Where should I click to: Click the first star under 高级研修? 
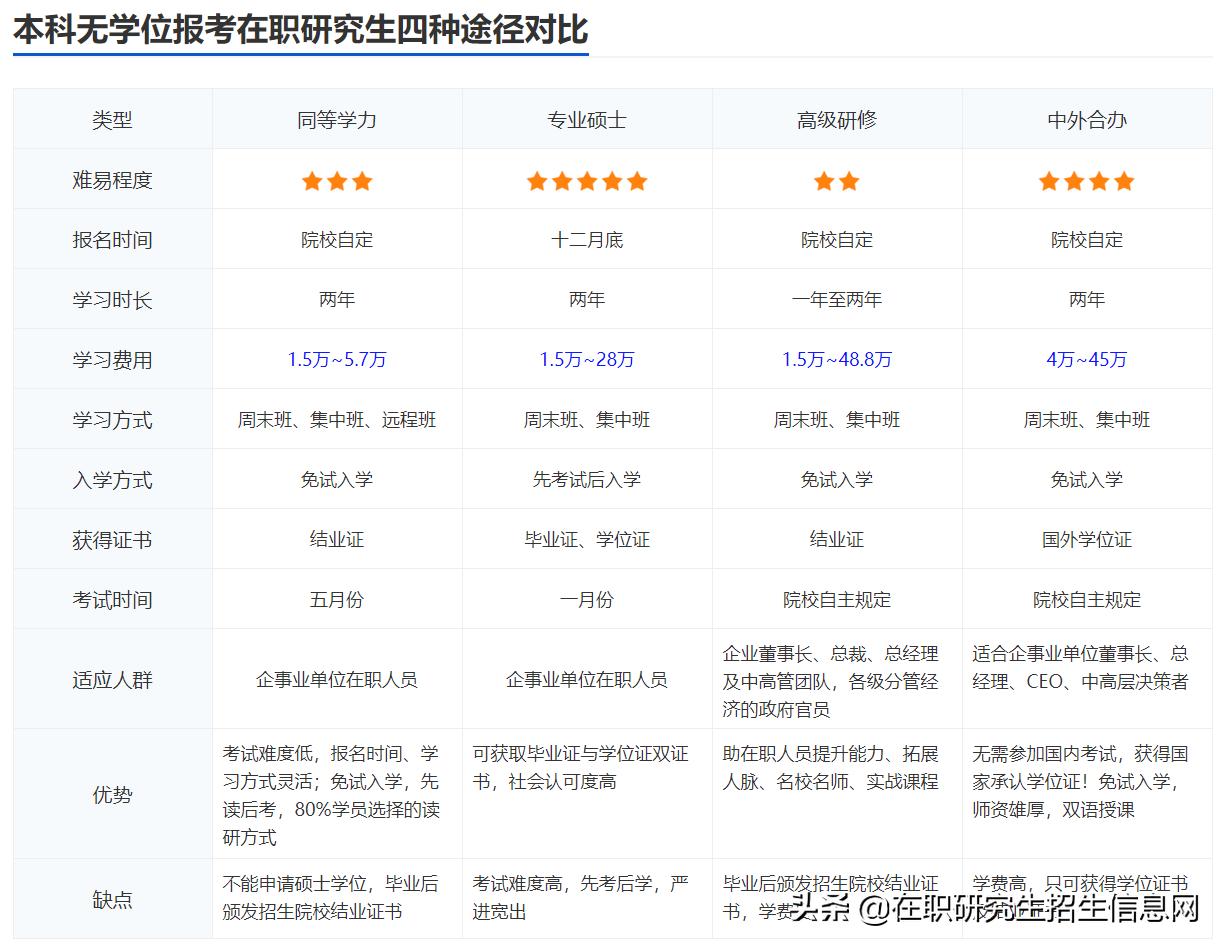click(x=822, y=181)
